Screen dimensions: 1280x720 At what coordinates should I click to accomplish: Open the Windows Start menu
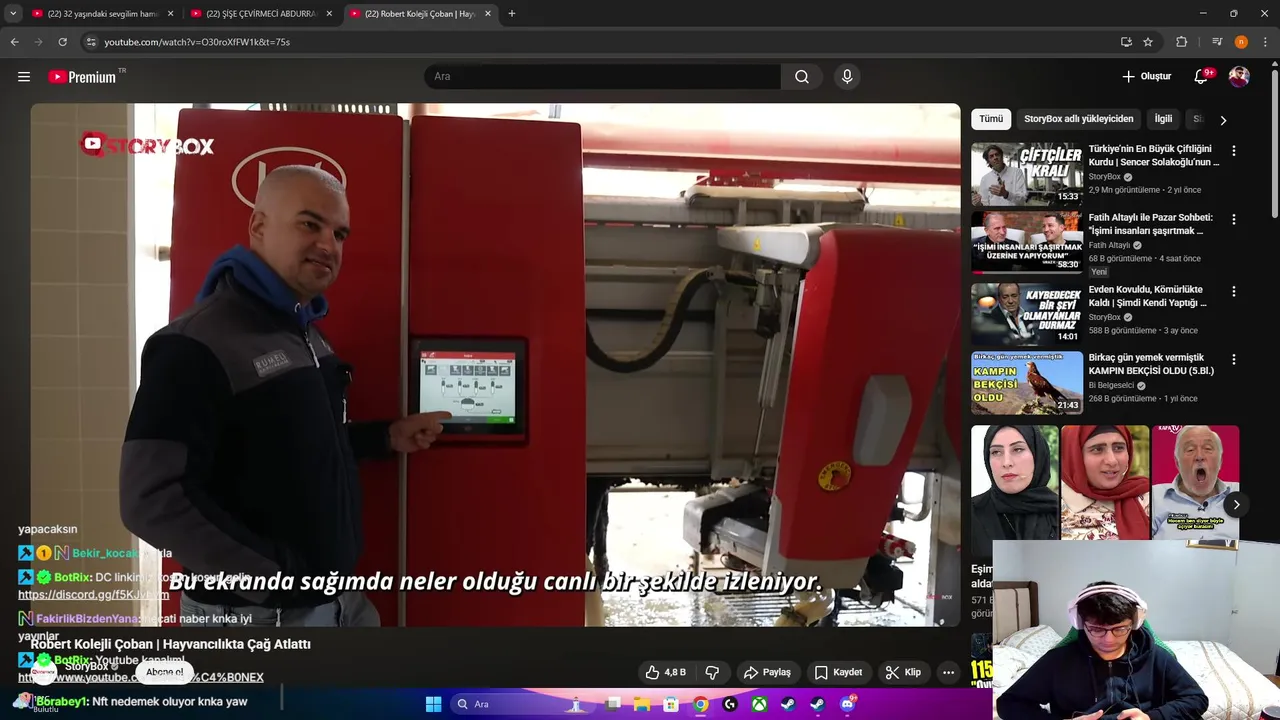coord(433,704)
